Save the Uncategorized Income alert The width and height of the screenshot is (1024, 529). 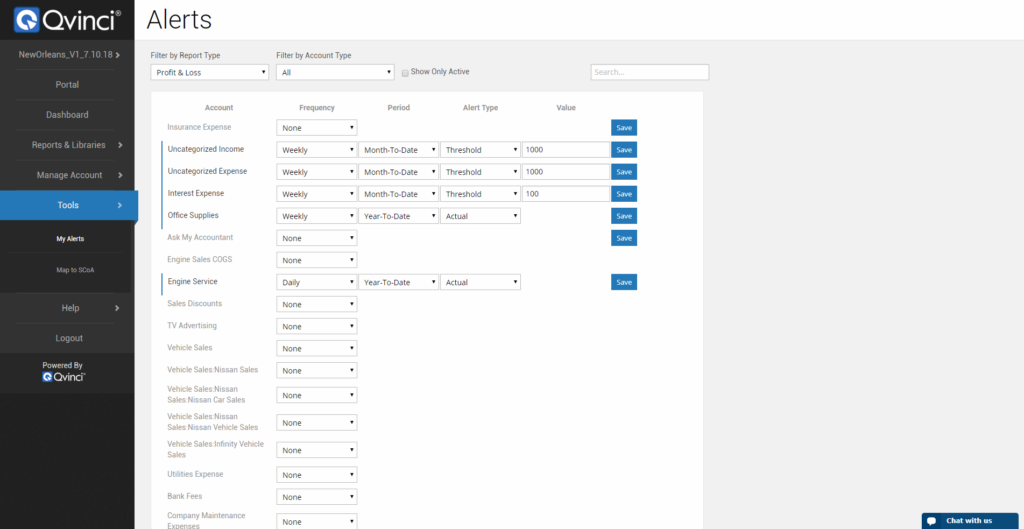click(x=623, y=150)
